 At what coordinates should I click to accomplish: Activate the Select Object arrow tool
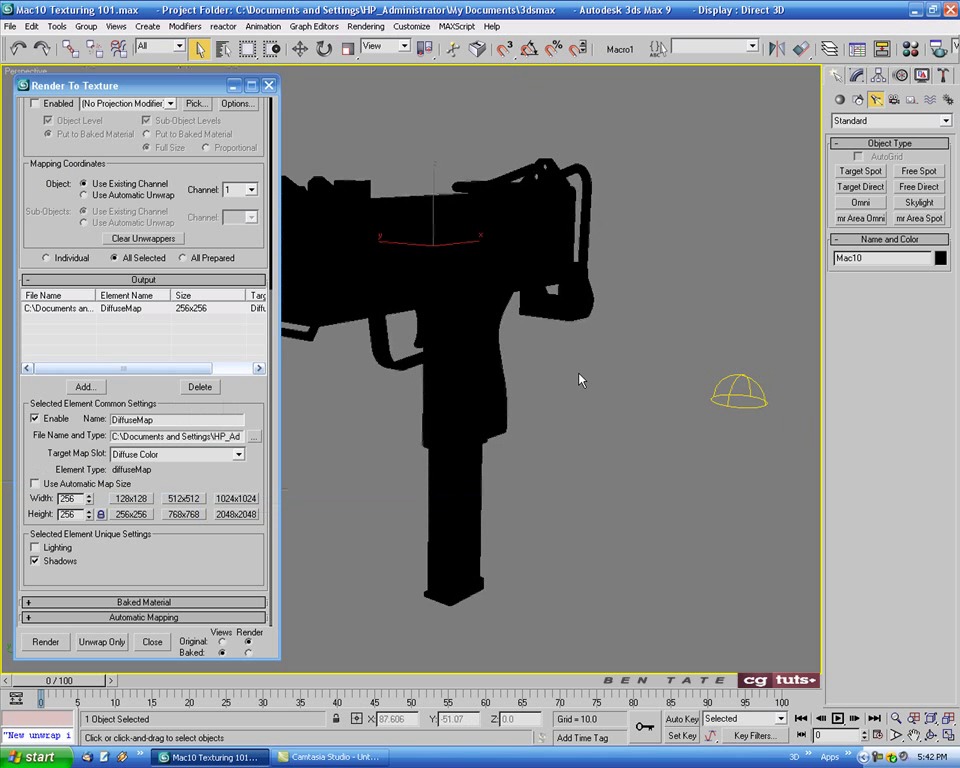tap(200, 49)
